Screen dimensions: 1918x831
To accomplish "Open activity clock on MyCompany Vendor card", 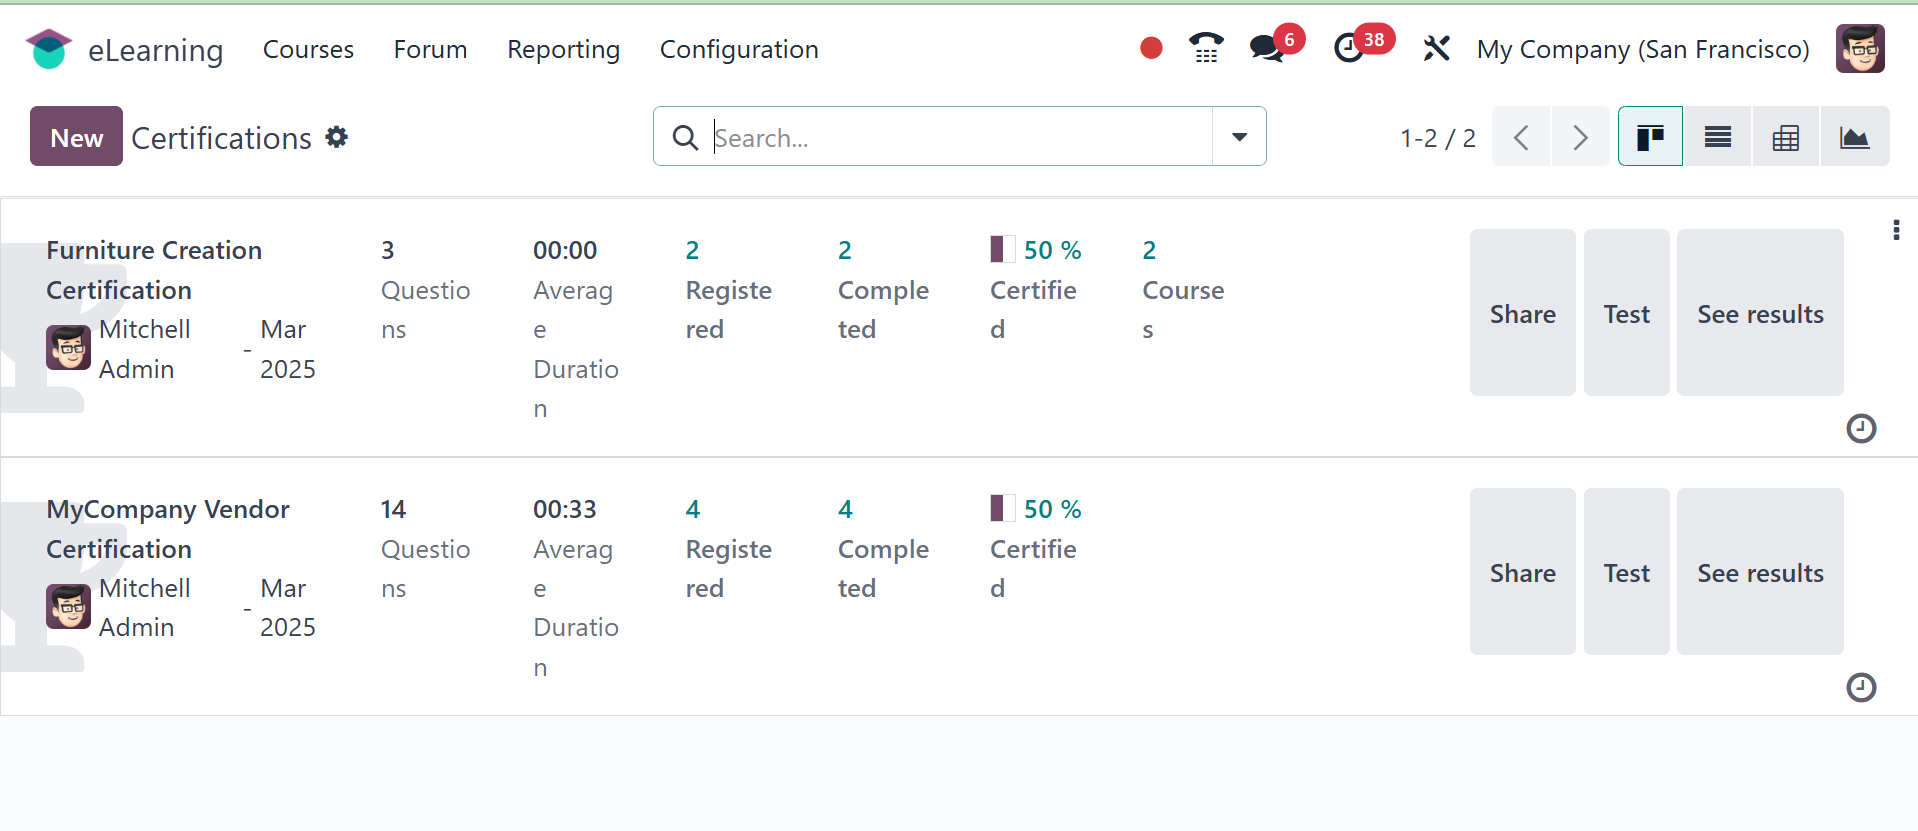I will pyautogui.click(x=1861, y=688).
